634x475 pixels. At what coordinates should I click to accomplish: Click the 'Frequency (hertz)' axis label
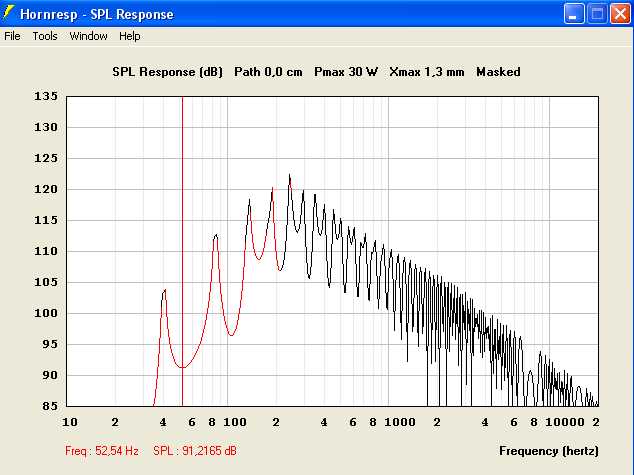point(549,451)
